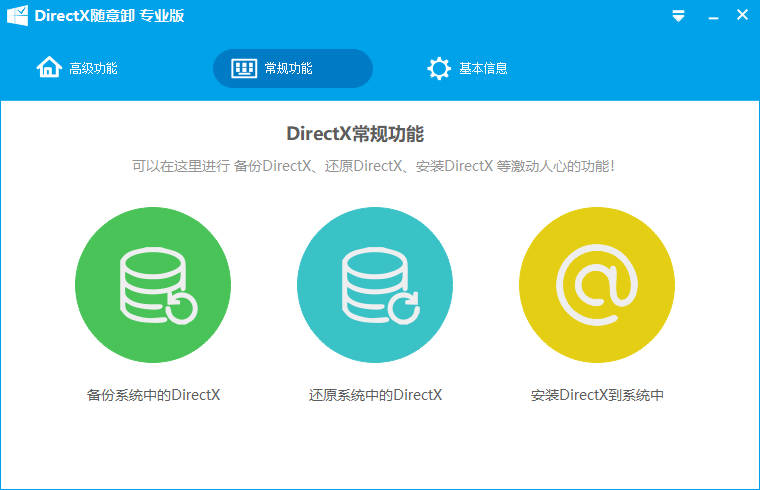Minimize the DirectX随意卸 window
The width and height of the screenshot is (760, 490).
711,16
